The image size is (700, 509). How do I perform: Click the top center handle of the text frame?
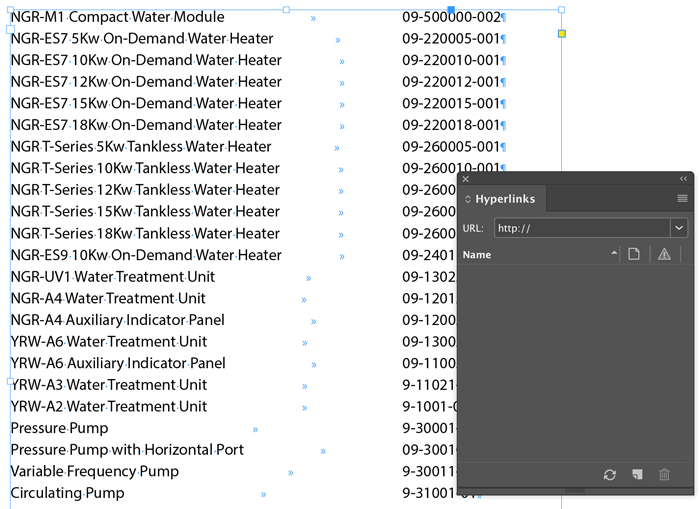(286, 9)
